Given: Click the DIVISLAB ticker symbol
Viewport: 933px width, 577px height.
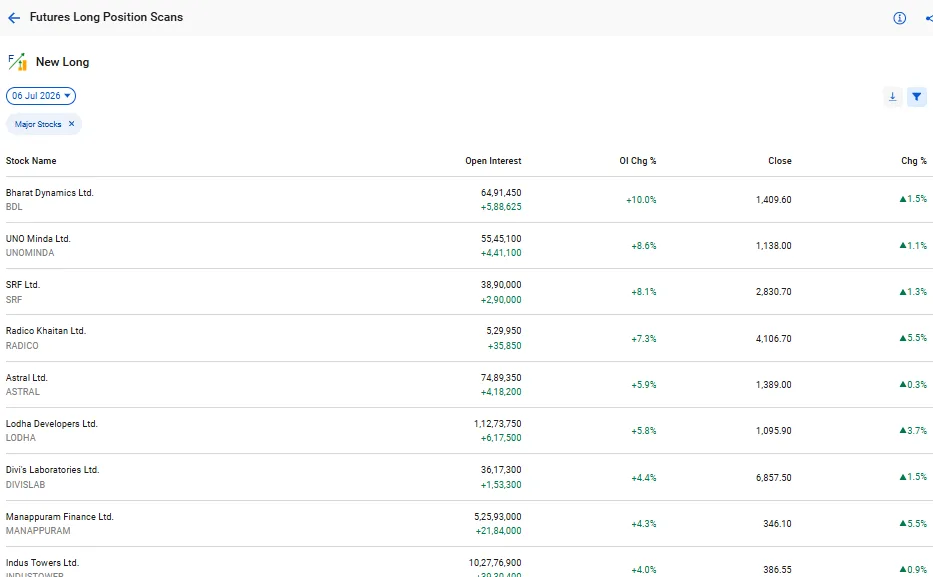Looking at the screenshot, I should point(25,485).
